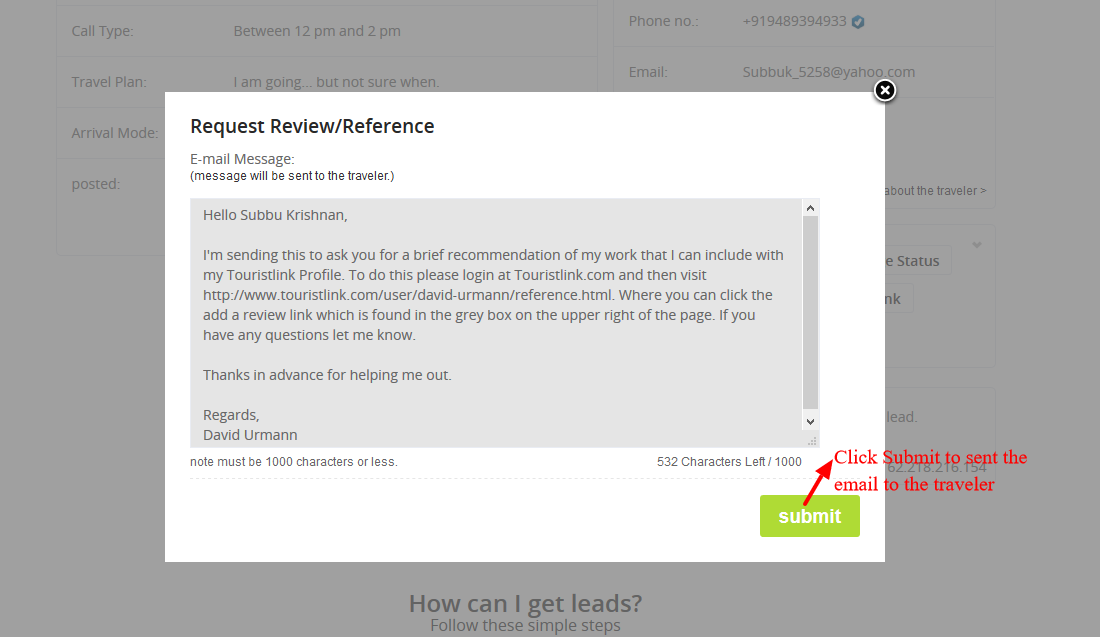This screenshot has height=637, width=1100.
Task: Click the message box scroll up arrow
Action: (810, 208)
